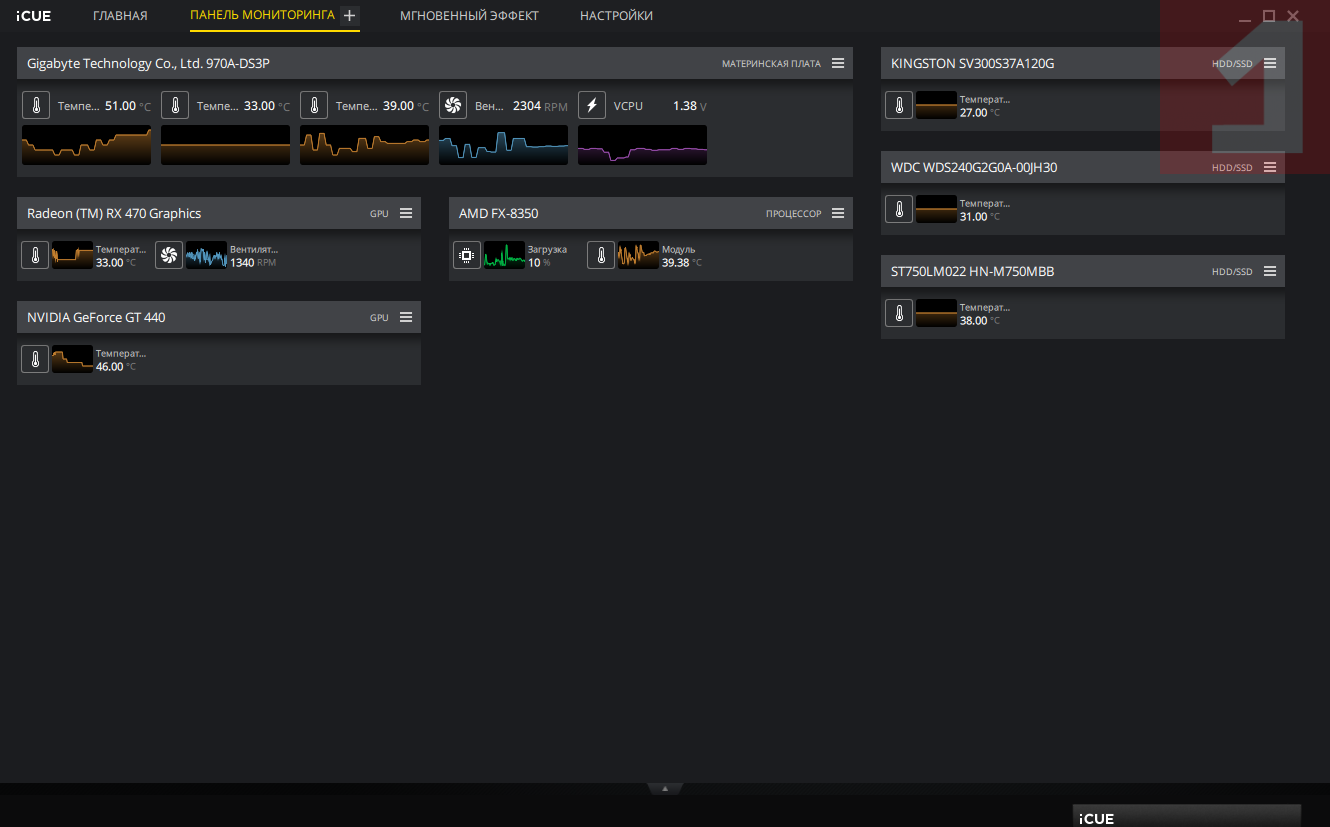Click the AMD FX-8350 module thermometer icon
The width and height of the screenshot is (1330, 827).
click(x=601, y=255)
